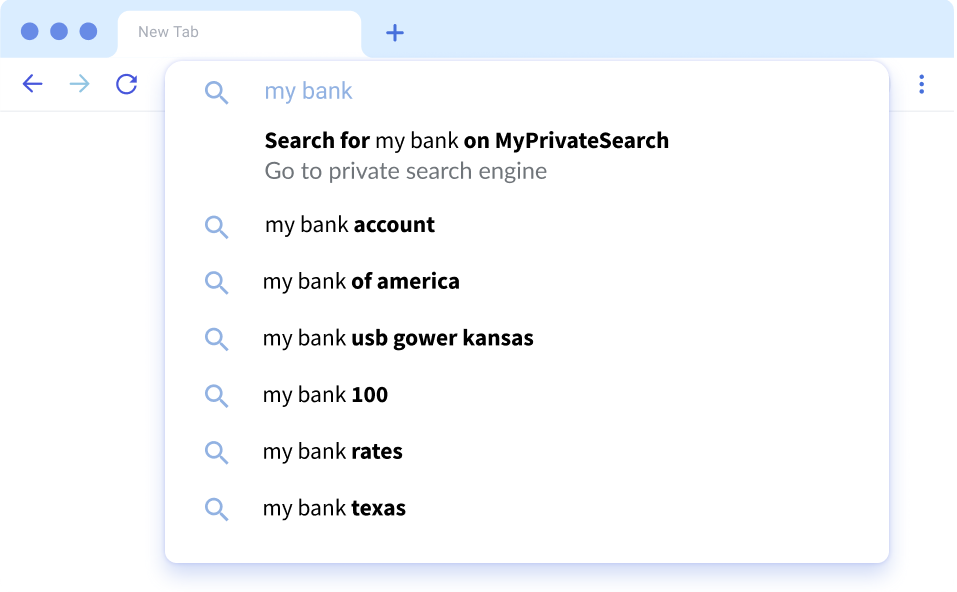
Task: Click the 'my bank' search input text
Action: (x=308, y=92)
